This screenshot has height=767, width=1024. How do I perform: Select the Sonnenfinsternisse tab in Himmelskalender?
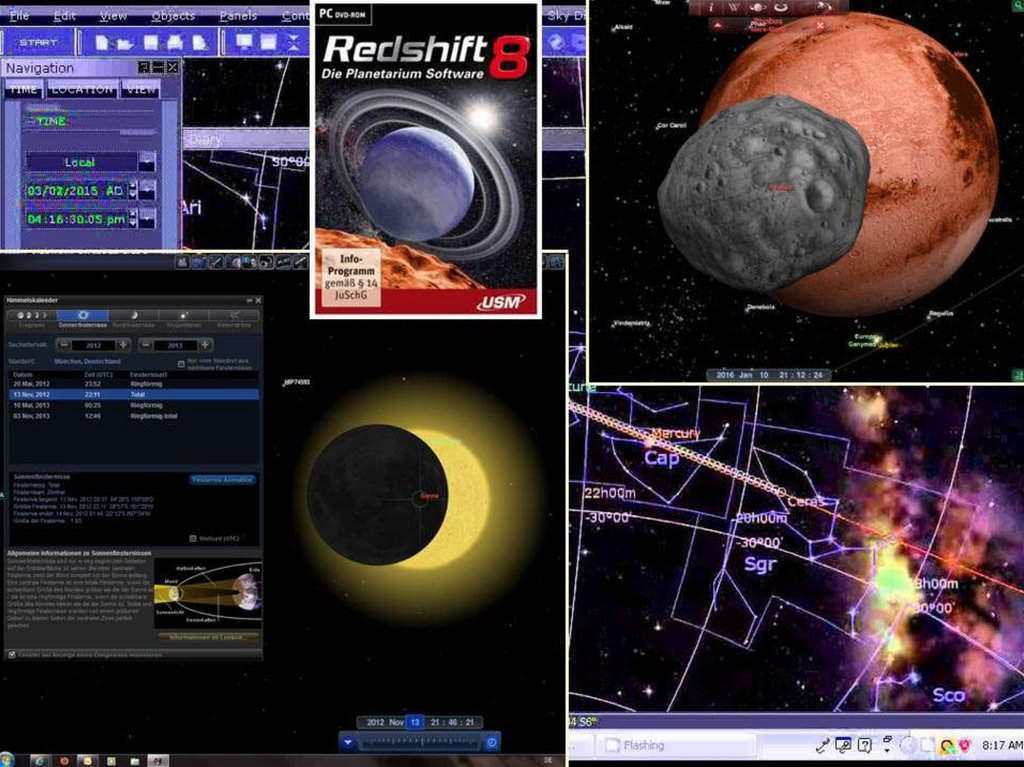(83, 318)
